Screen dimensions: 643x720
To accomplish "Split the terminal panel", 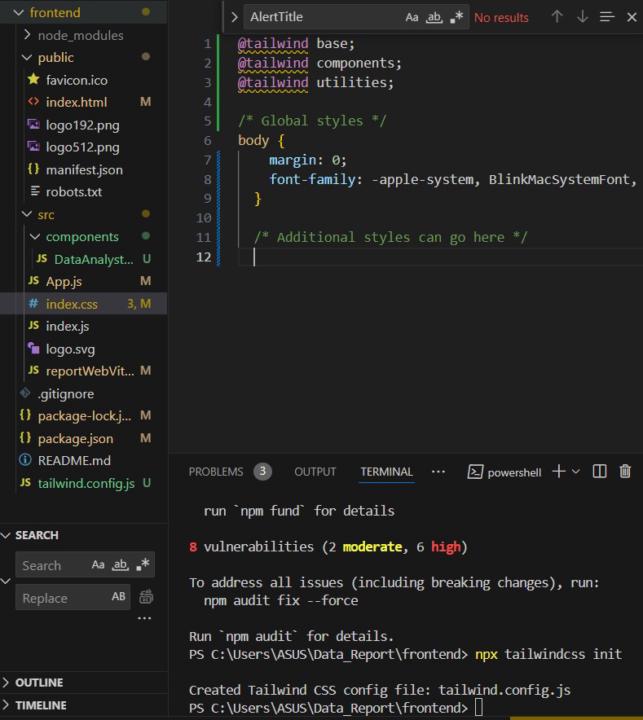I will click(x=600, y=472).
